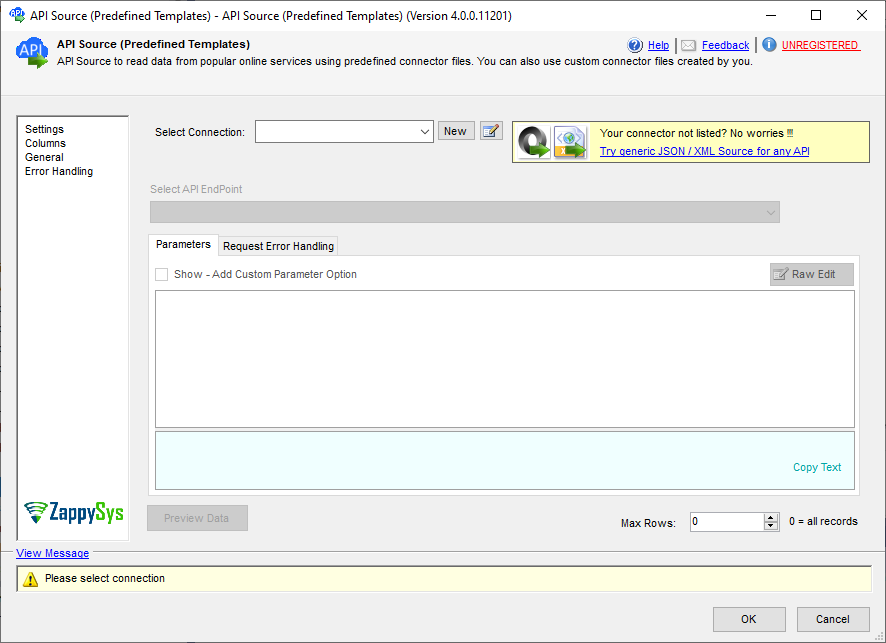Click the UNREGISTERED link
The image size is (886, 643).
click(820, 45)
